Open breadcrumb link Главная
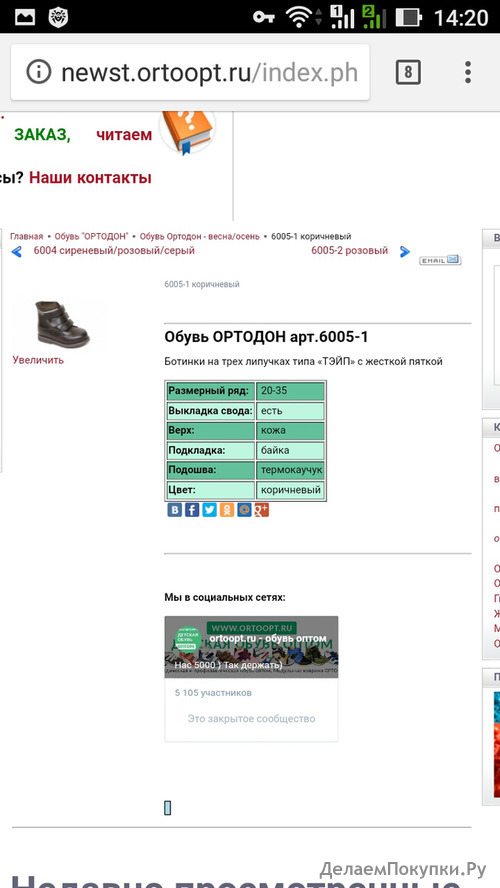This screenshot has height=888, width=500. 27,236
